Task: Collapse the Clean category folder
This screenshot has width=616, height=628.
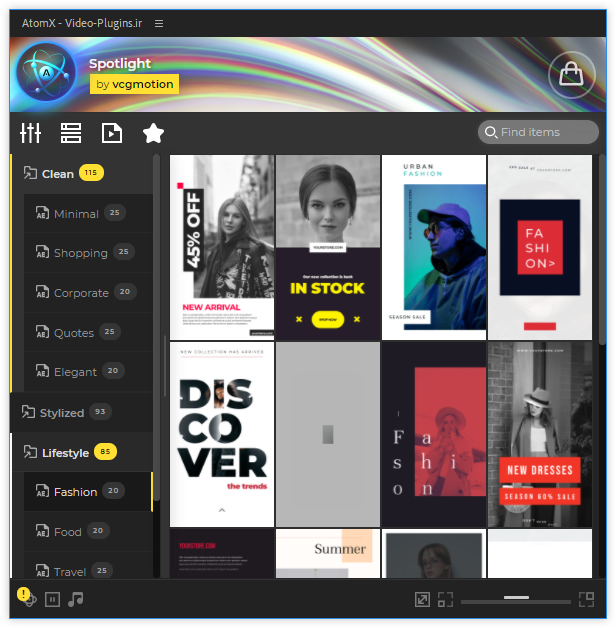Action: (x=82, y=173)
